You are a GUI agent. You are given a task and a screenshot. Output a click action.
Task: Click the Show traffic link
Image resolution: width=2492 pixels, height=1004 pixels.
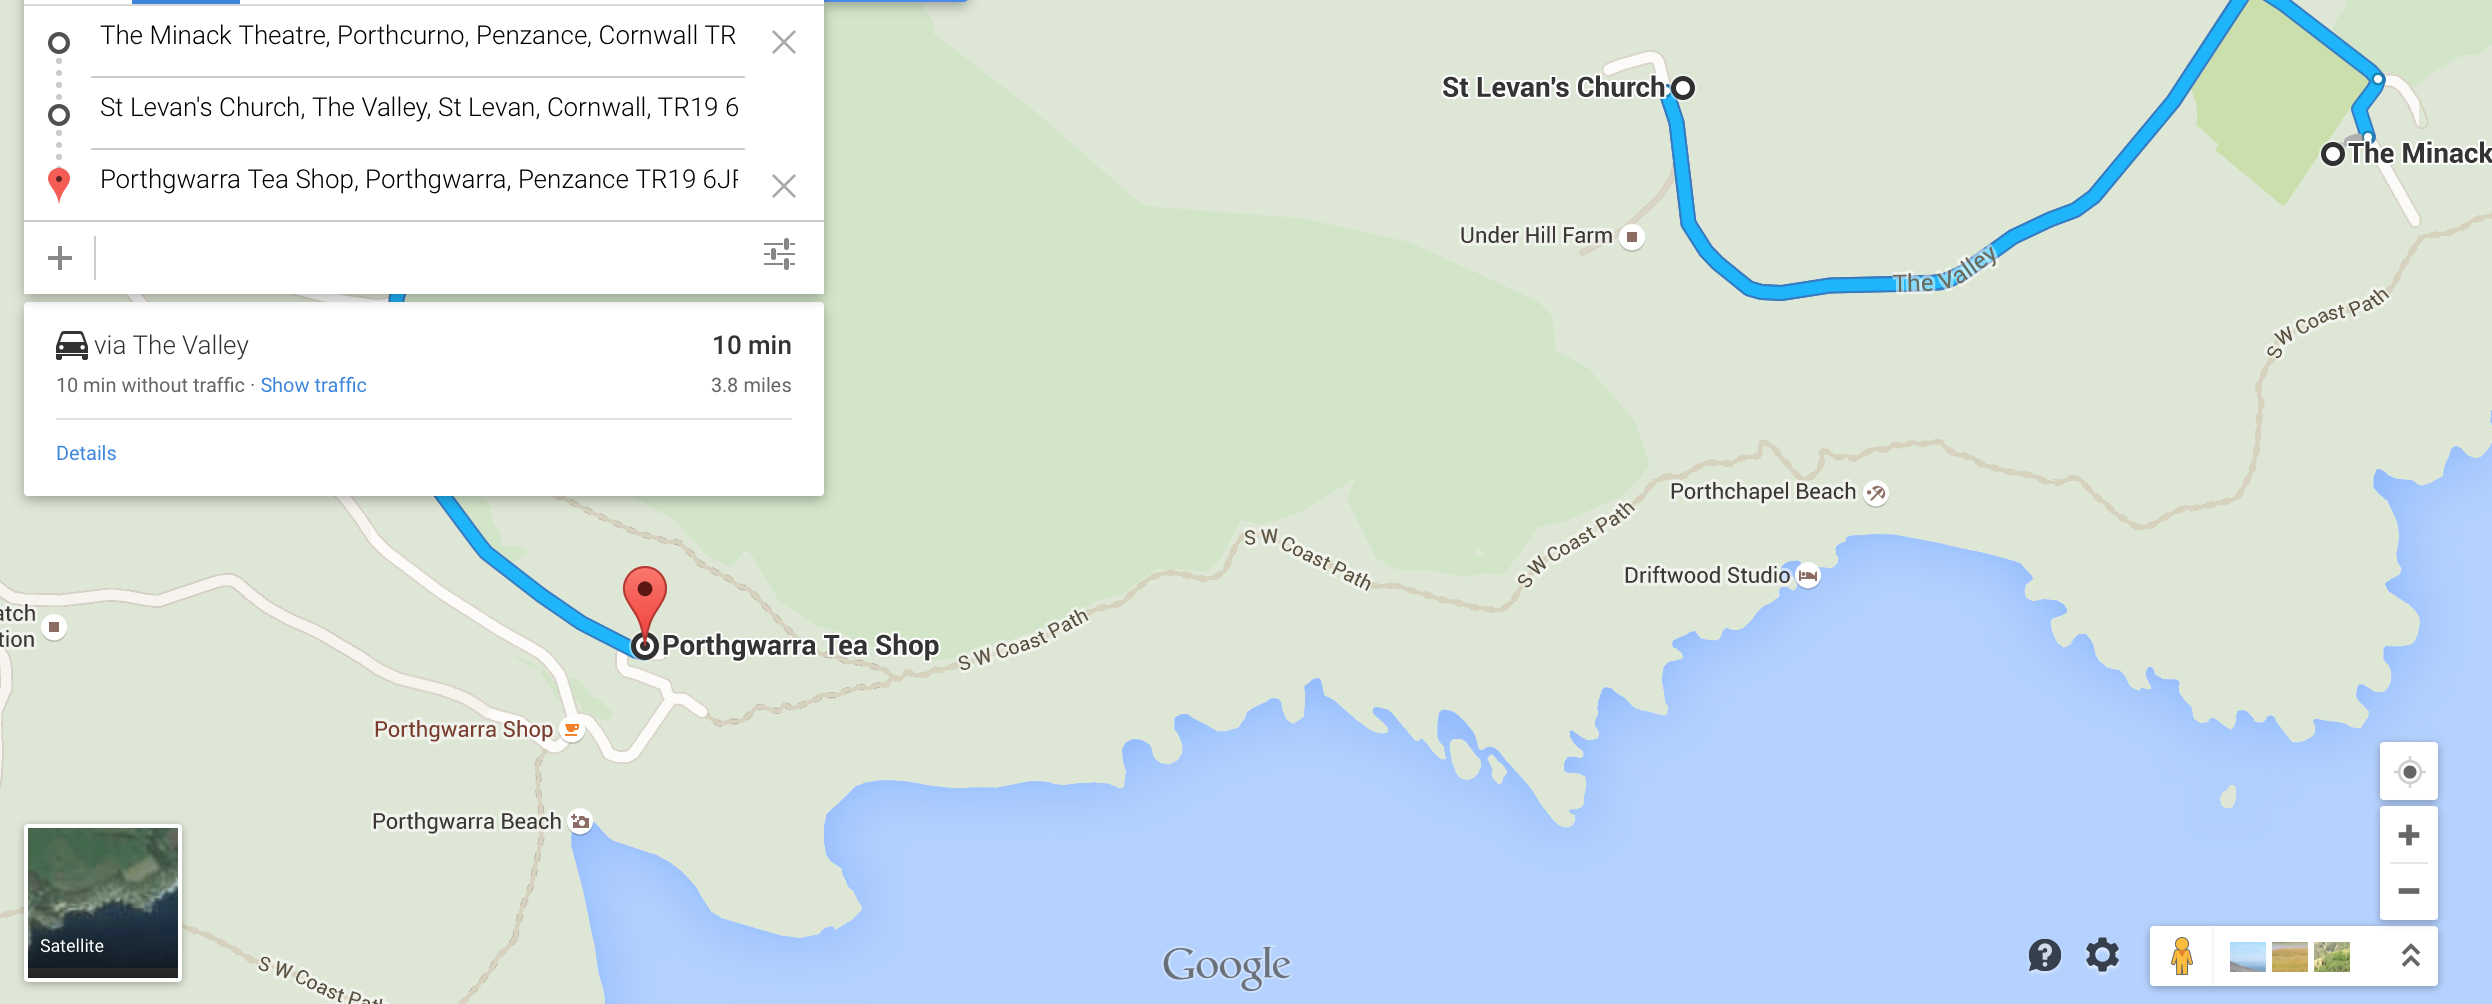click(313, 385)
